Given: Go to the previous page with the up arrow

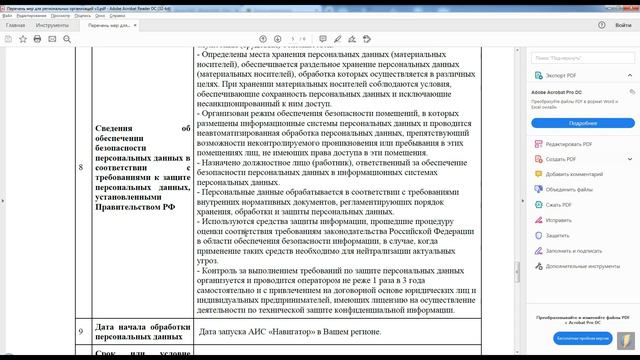Looking at the screenshot, I should 263,39.
